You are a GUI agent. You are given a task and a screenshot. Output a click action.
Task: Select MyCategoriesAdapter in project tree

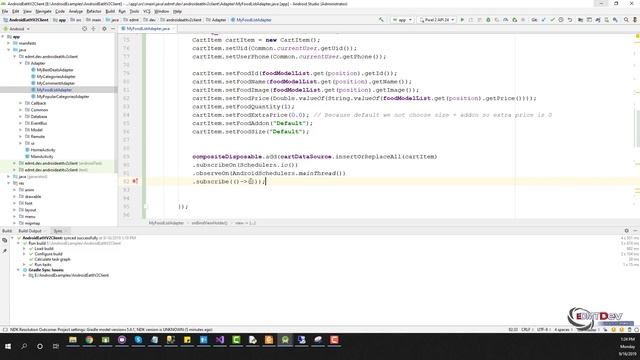[x=56, y=77]
